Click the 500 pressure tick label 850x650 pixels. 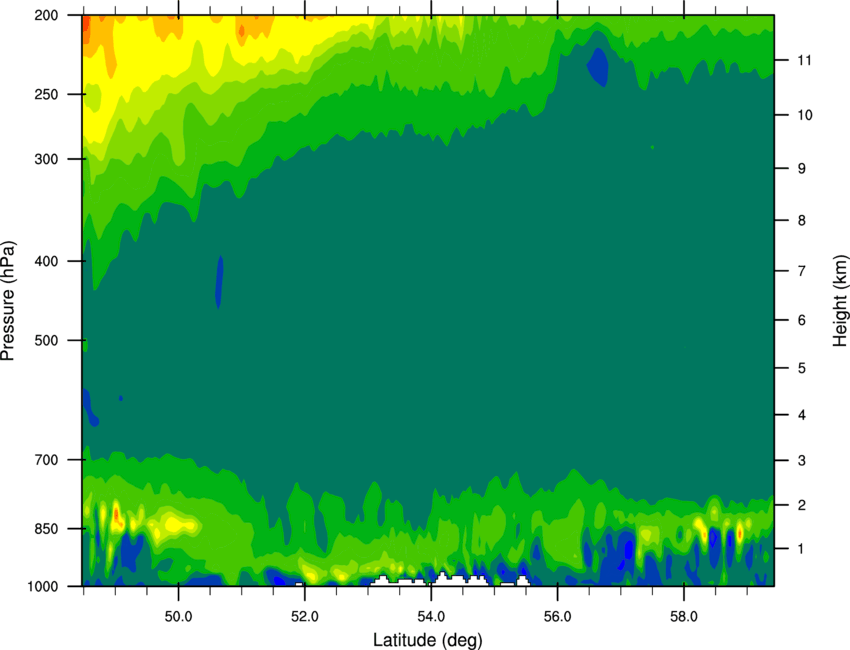coord(46,340)
